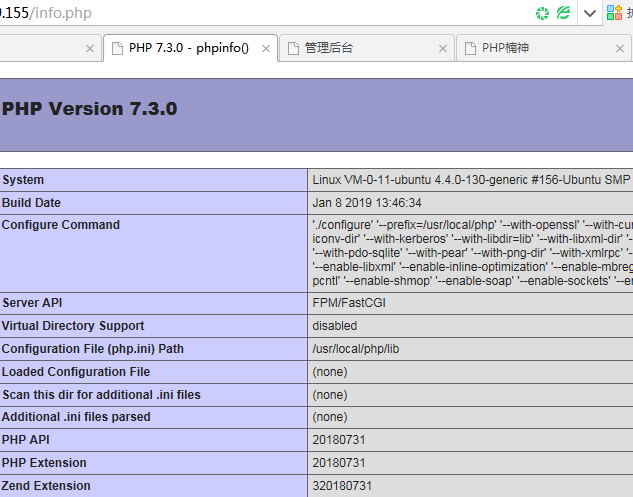This screenshot has width=633, height=497.
Task: Click Additional .ini files parsed label
Action: click(x=76, y=417)
